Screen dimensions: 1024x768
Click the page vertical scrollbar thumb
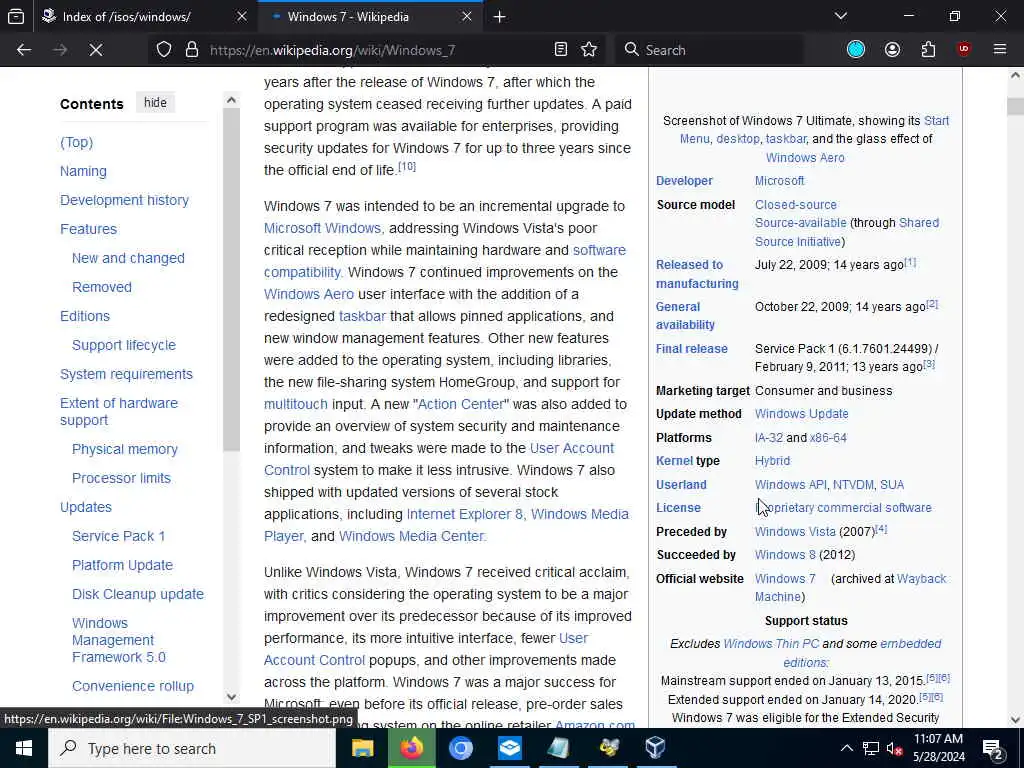pyautogui.click(x=1015, y=106)
